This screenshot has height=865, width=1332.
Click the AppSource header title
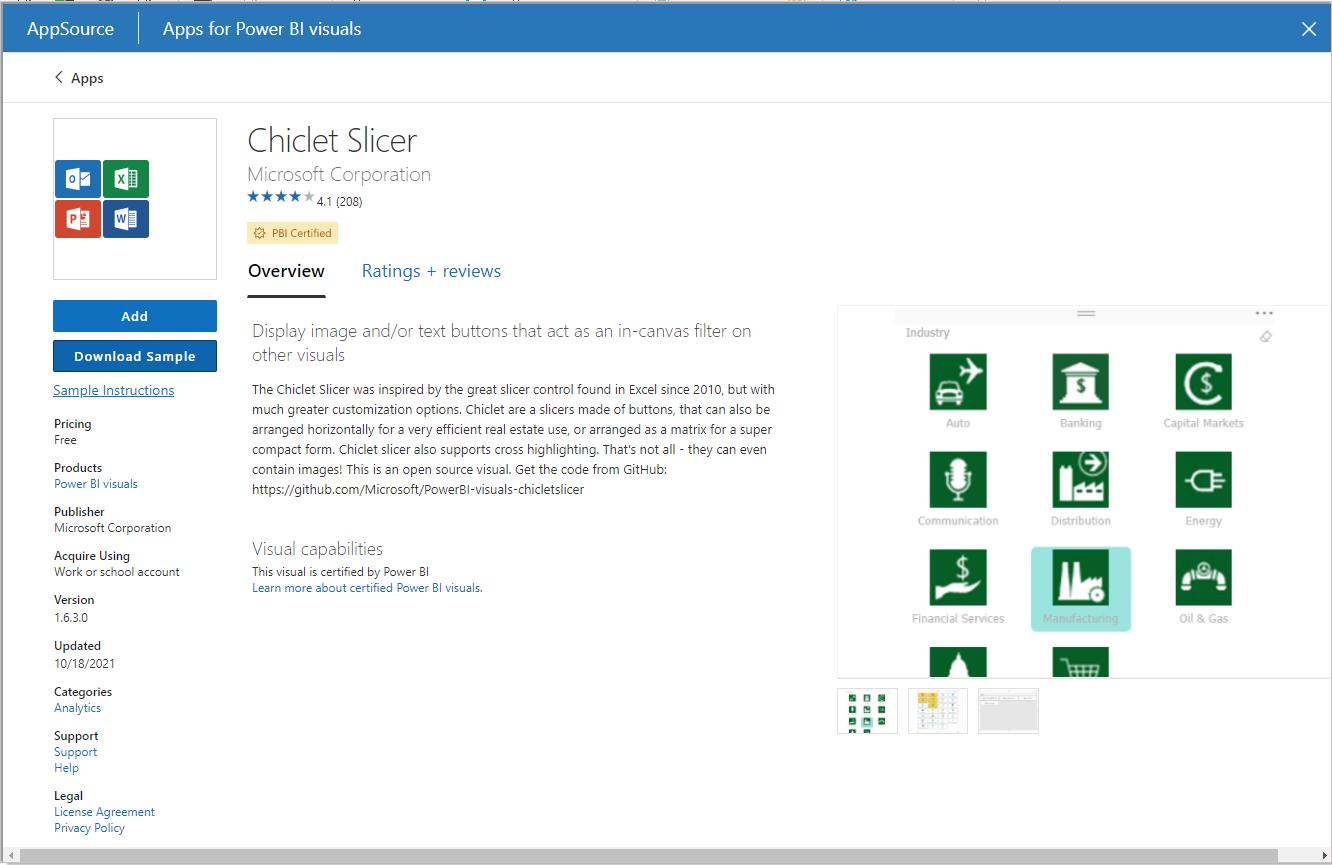(70, 29)
